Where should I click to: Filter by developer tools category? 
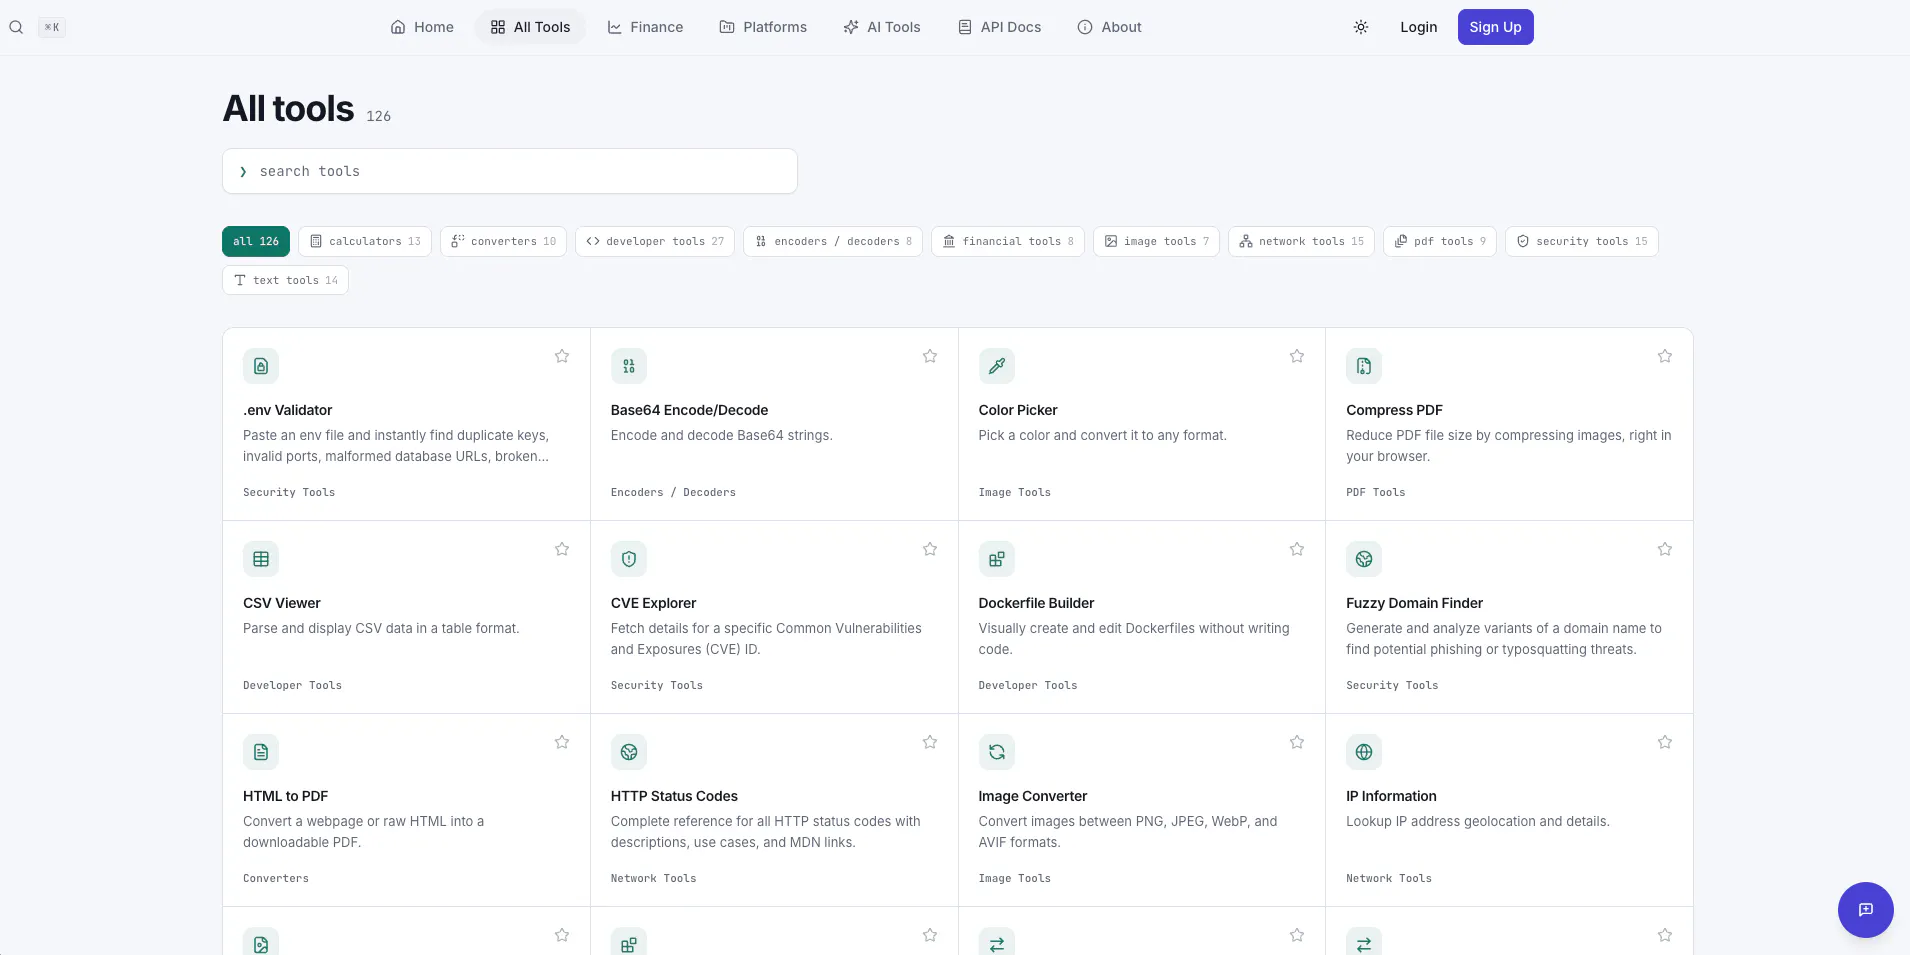tap(655, 241)
